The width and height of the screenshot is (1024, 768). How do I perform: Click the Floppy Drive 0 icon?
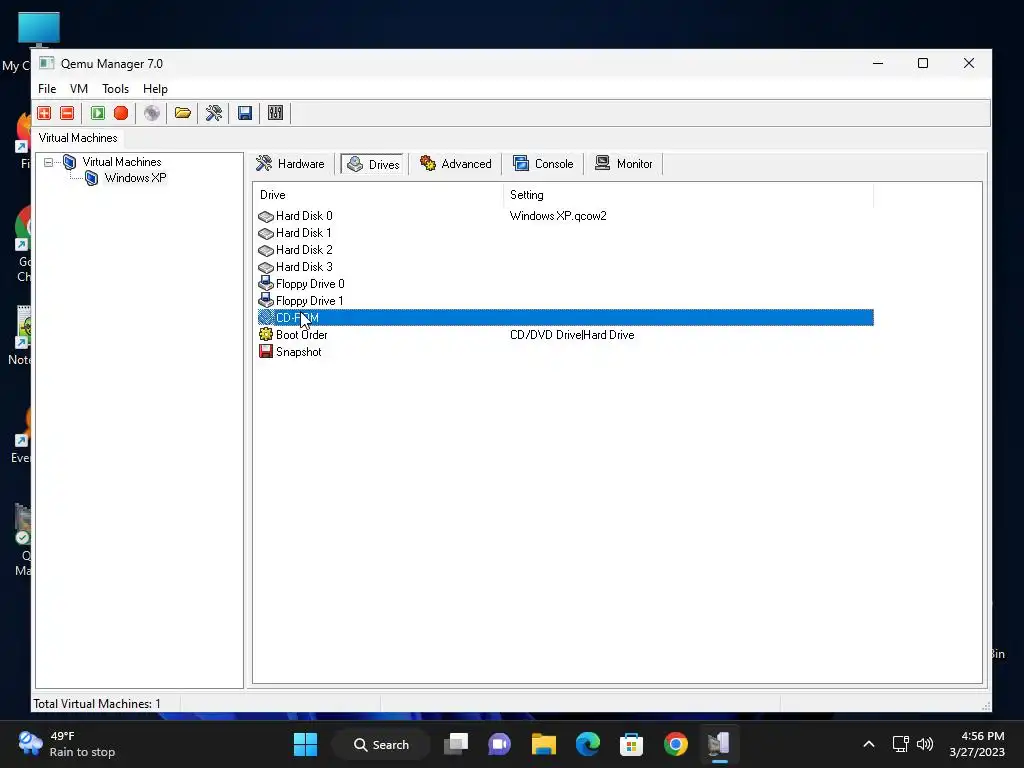[x=266, y=283]
